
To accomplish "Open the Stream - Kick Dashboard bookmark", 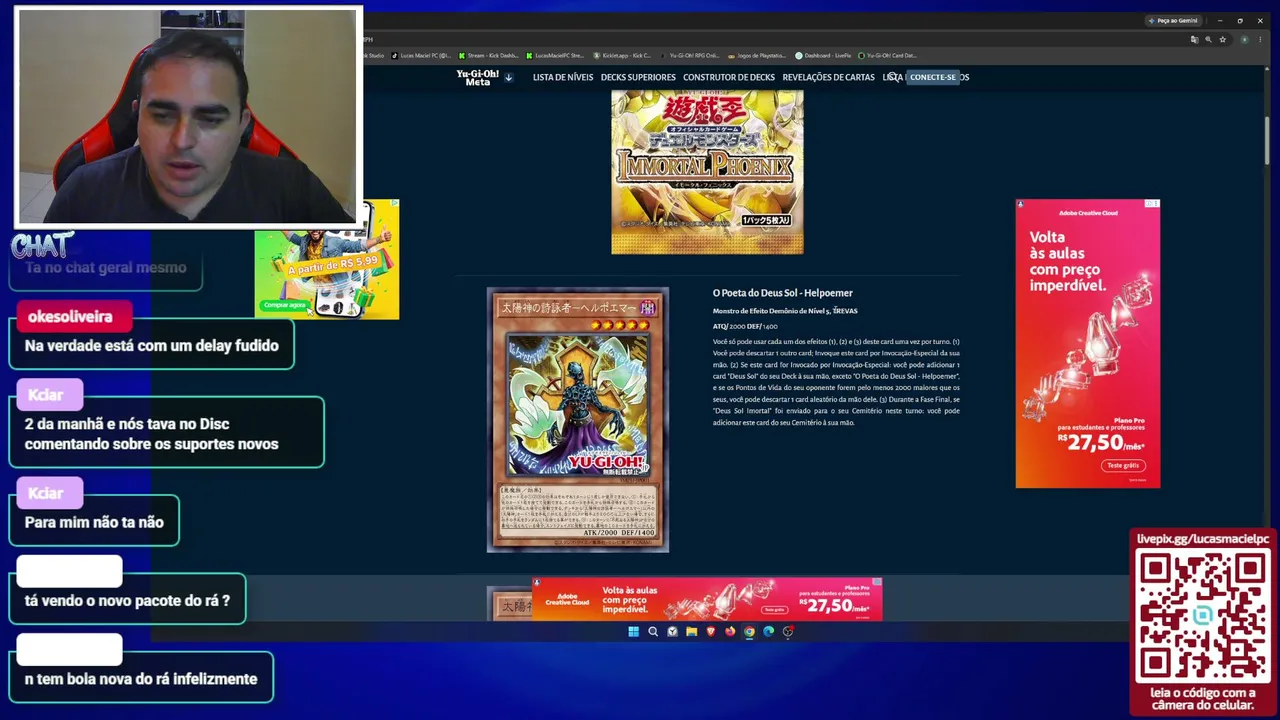I will (x=488, y=56).
